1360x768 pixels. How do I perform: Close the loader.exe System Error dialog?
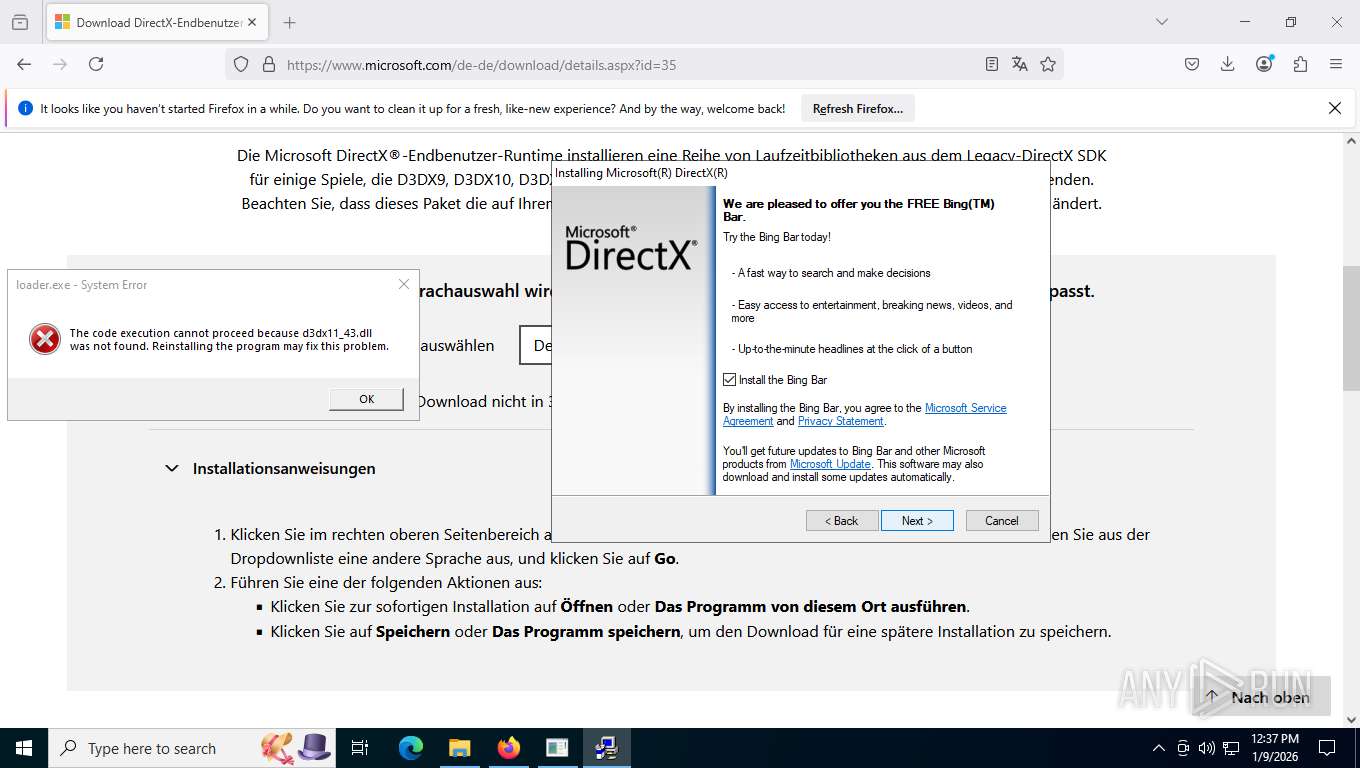click(404, 284)
